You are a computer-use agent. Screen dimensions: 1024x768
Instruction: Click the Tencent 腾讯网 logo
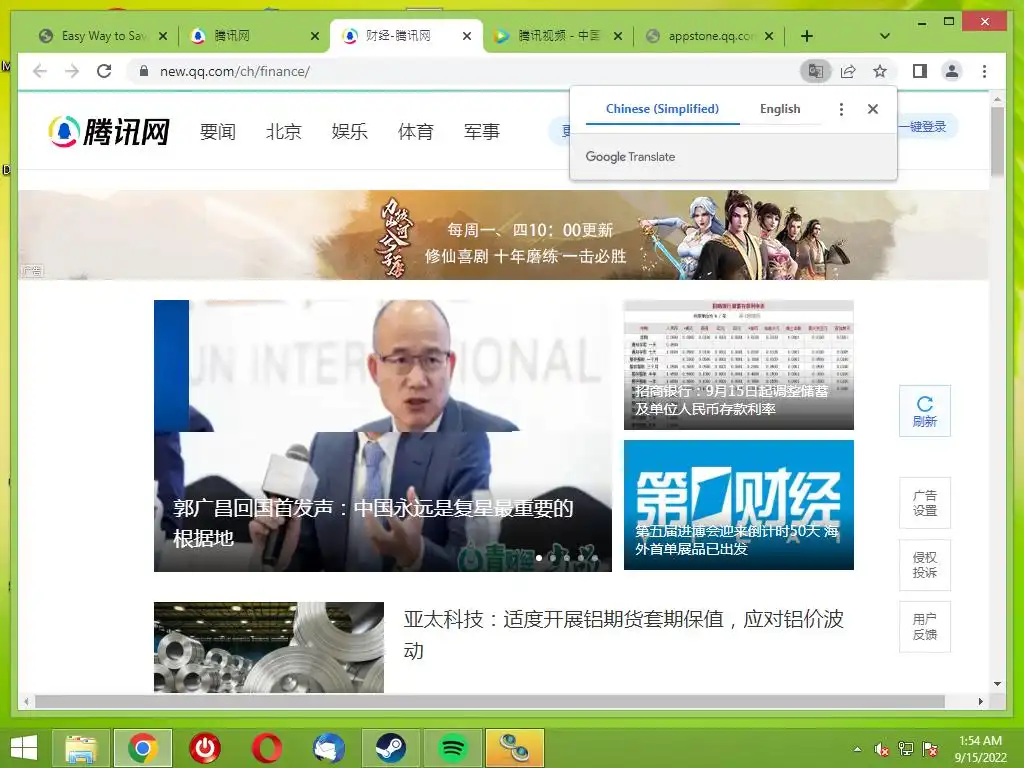tap(109, 131)
